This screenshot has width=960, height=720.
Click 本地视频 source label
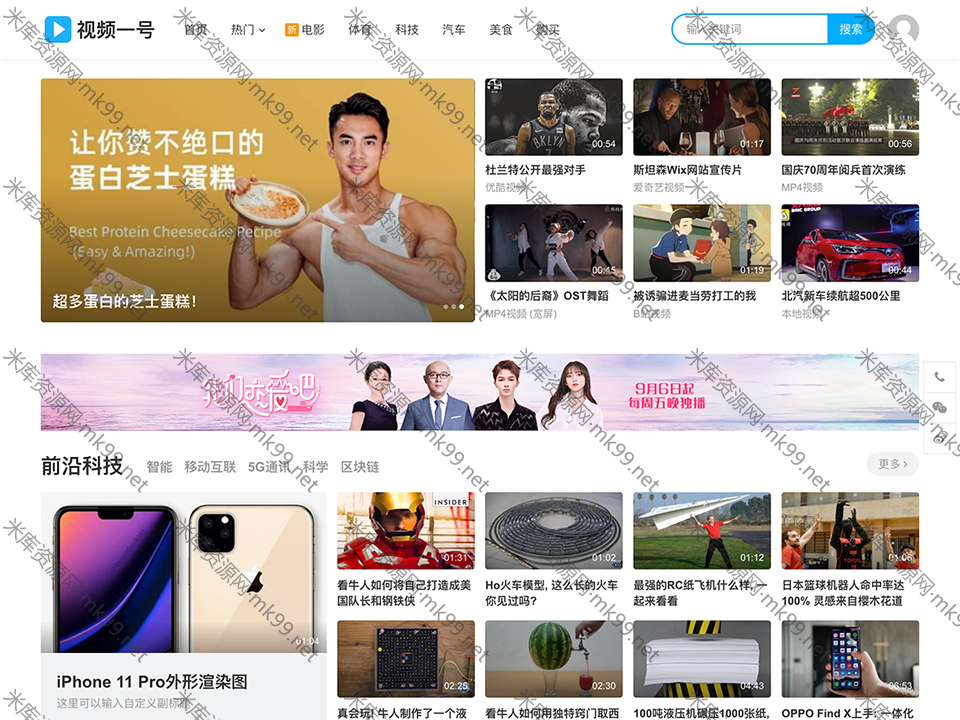pyautogui.click(x=804, y=313)
